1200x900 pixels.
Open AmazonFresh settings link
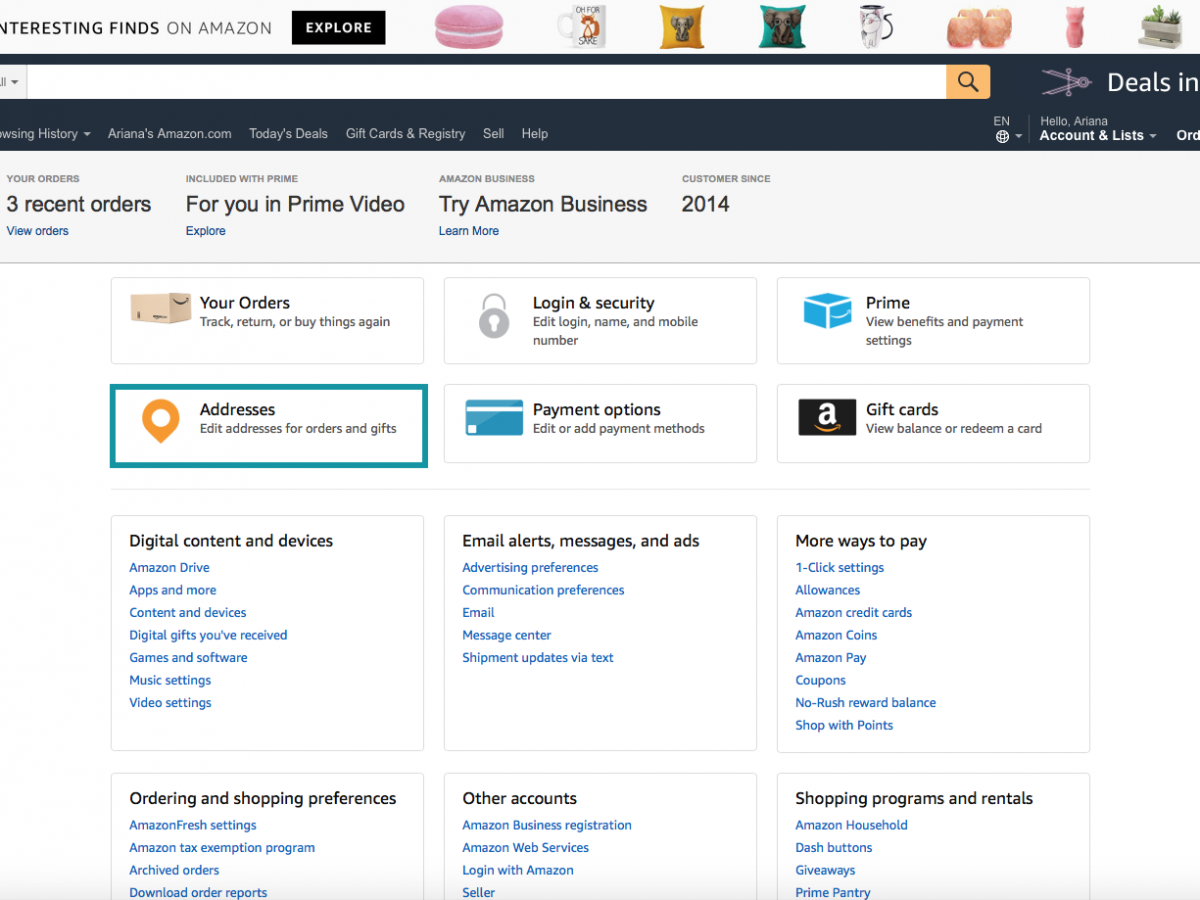click(x=193, y=825)
